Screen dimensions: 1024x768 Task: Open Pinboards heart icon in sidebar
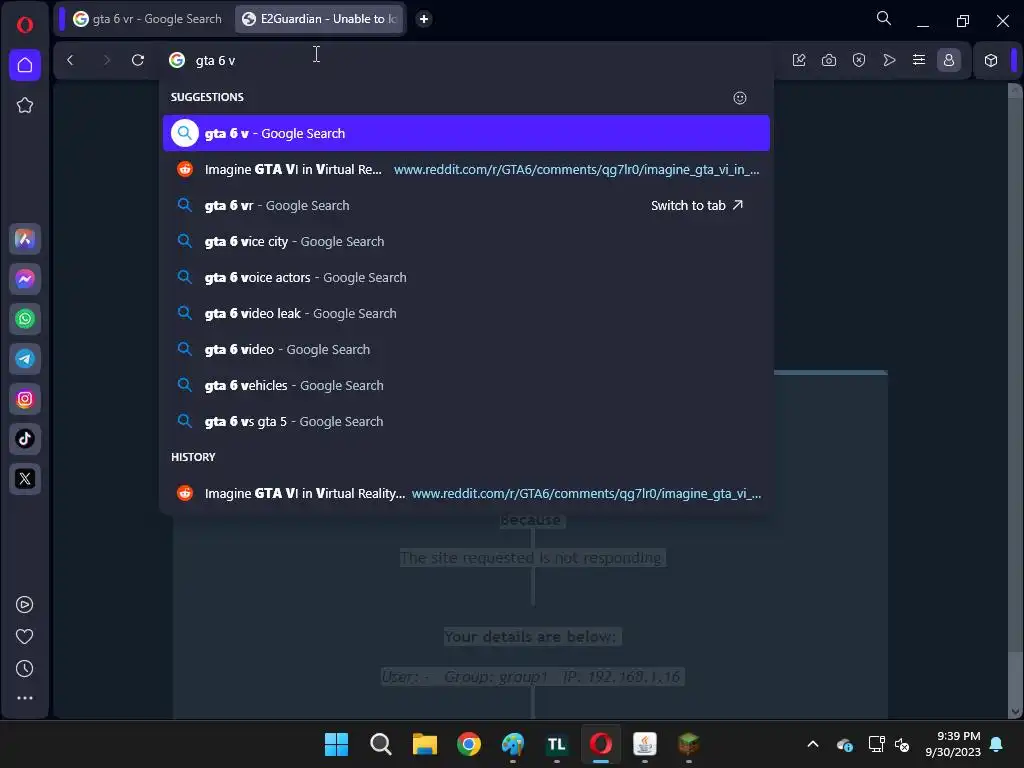(25, 637)
